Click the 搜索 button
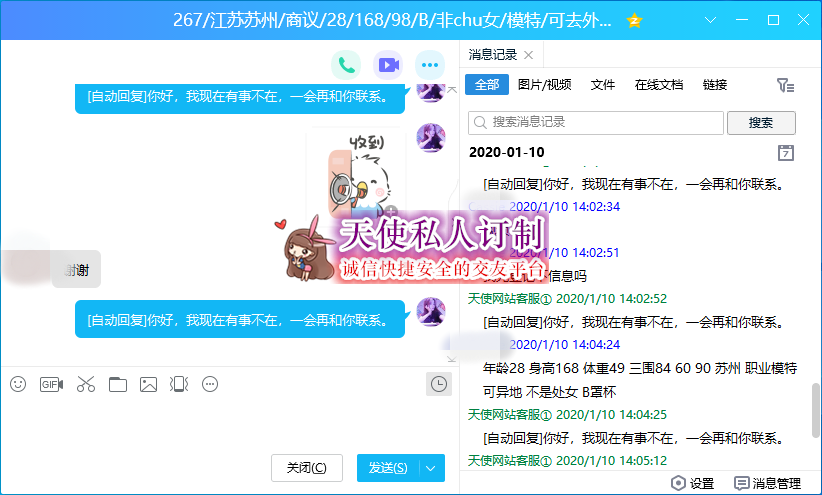The height and width of the screenshot is (495, 822). pyautogui.click(x=760, y=122)
